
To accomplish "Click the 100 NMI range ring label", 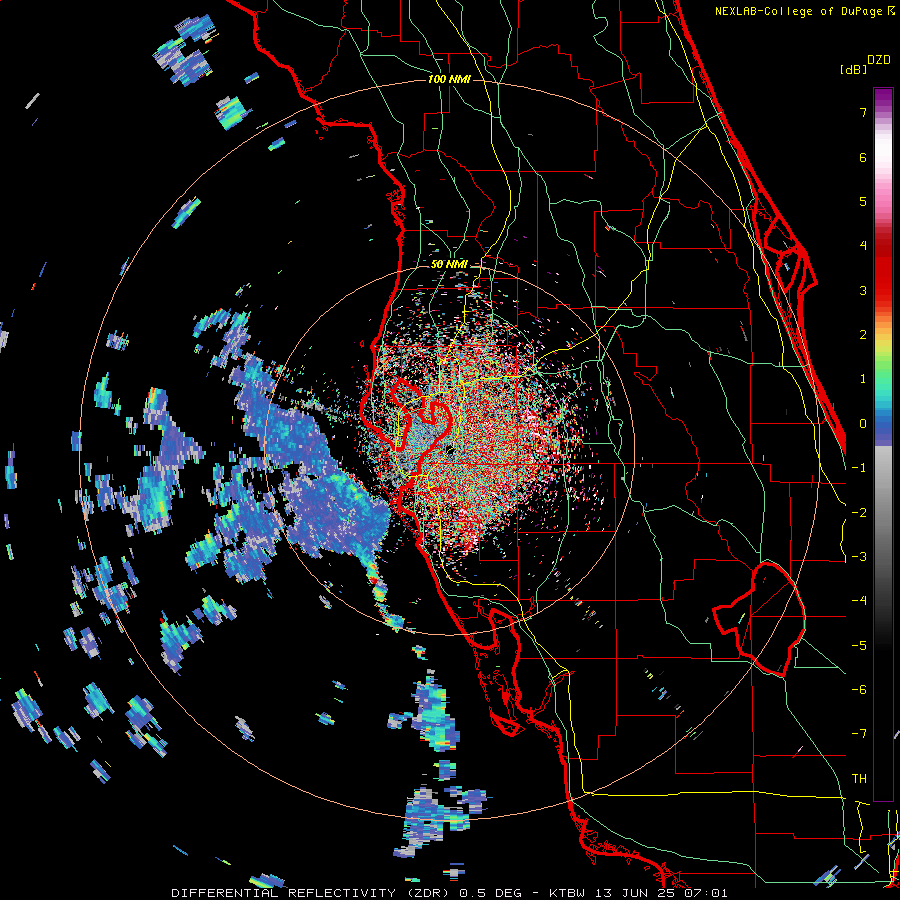I will click(x=449, y=79).
